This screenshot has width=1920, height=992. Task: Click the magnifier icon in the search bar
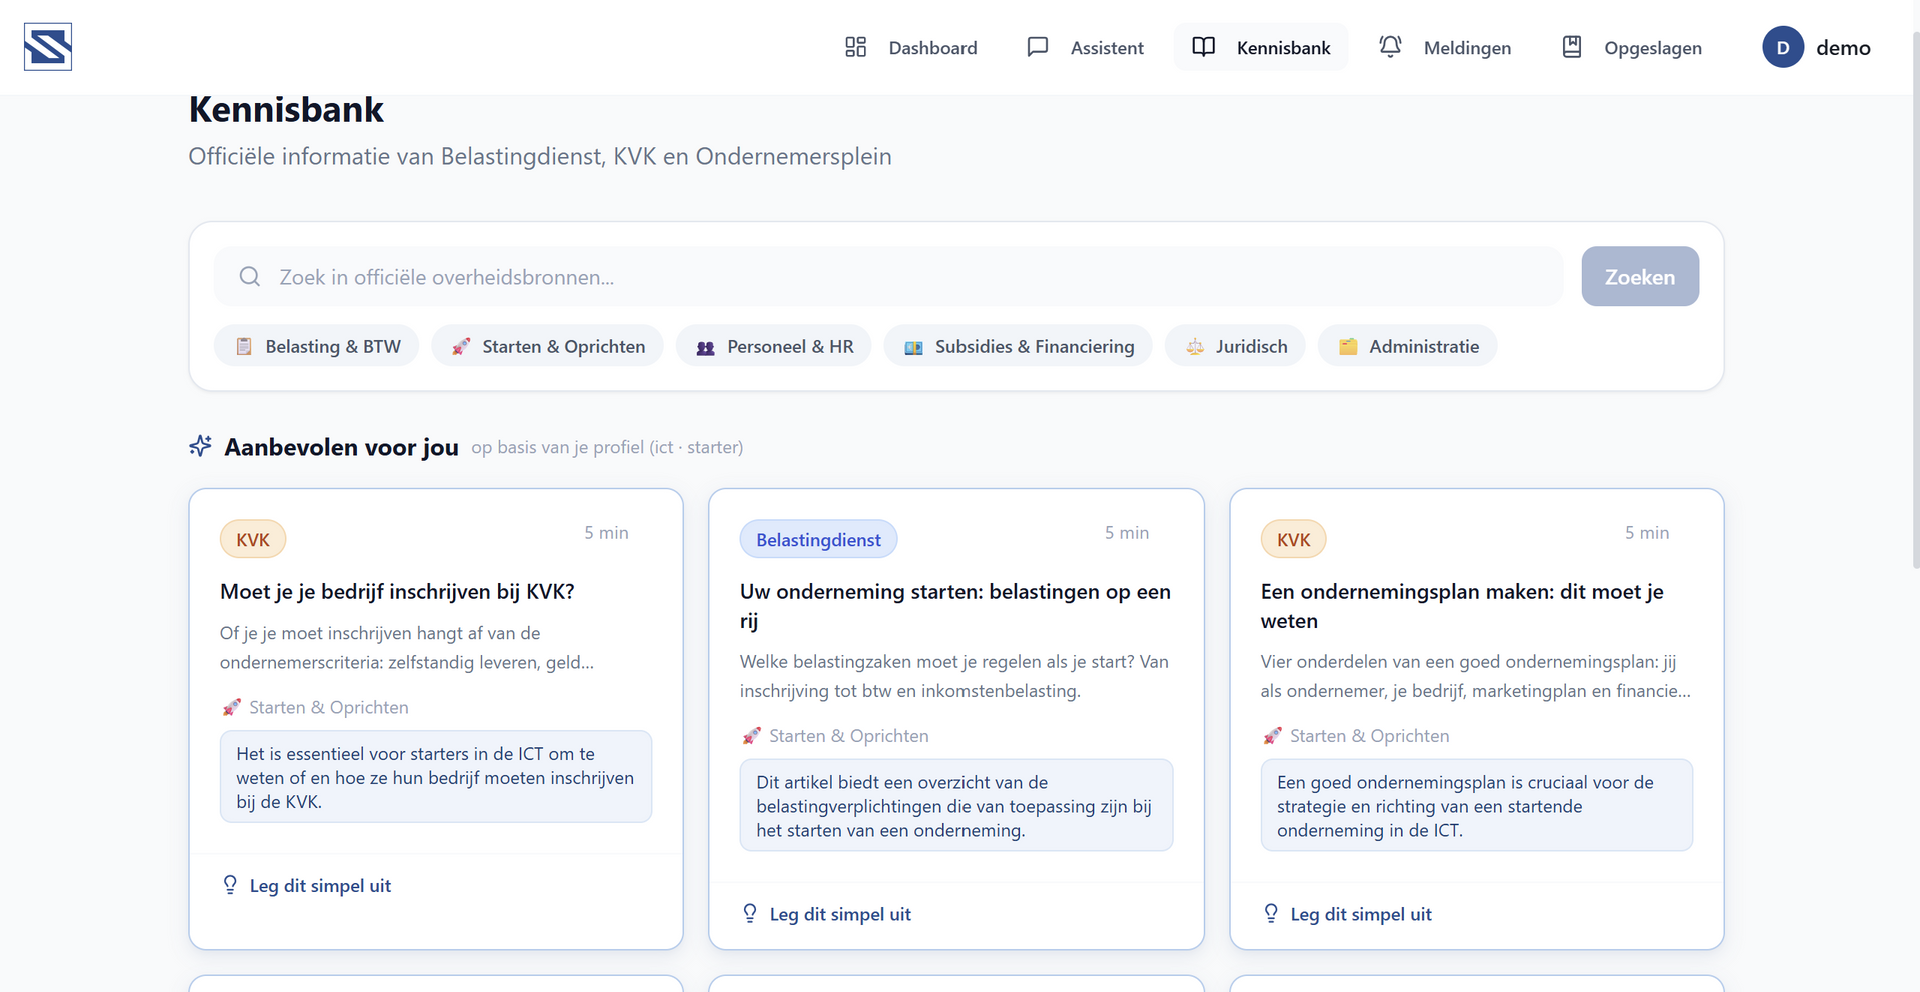pos(250,277)
